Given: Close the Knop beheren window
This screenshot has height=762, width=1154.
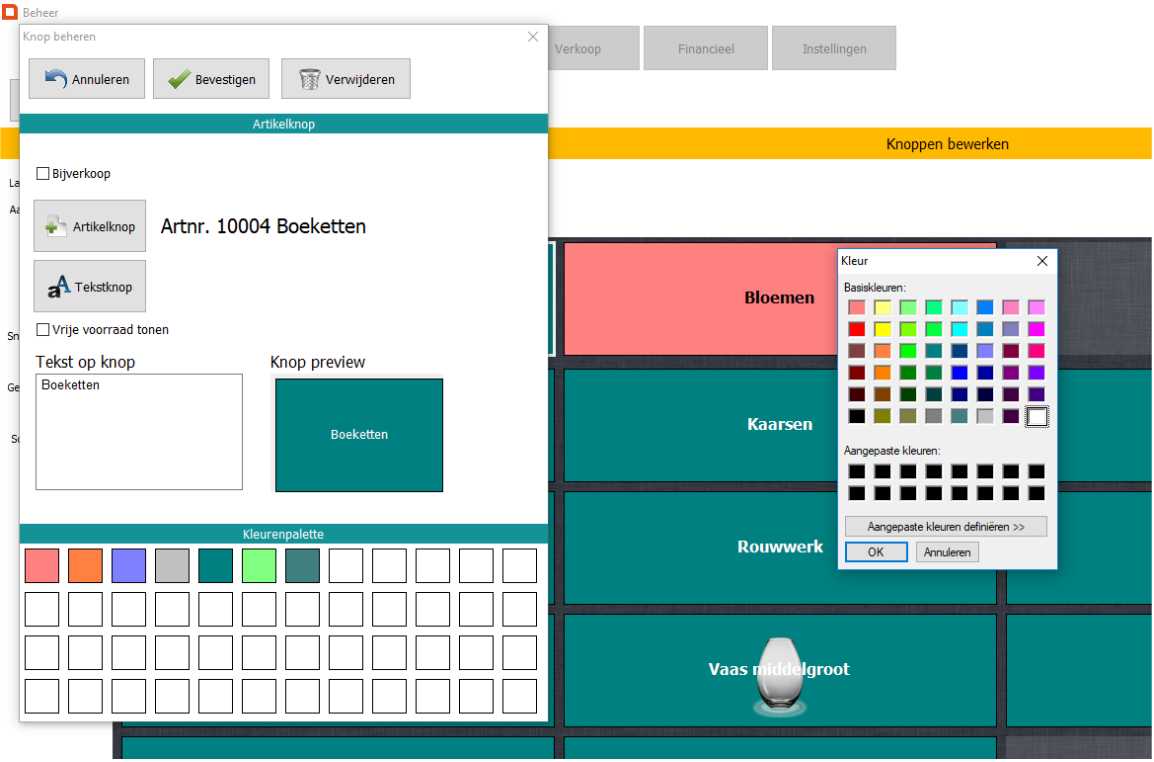Looking at the screenshot, I should pyautogui.click(x=533, y=37).
